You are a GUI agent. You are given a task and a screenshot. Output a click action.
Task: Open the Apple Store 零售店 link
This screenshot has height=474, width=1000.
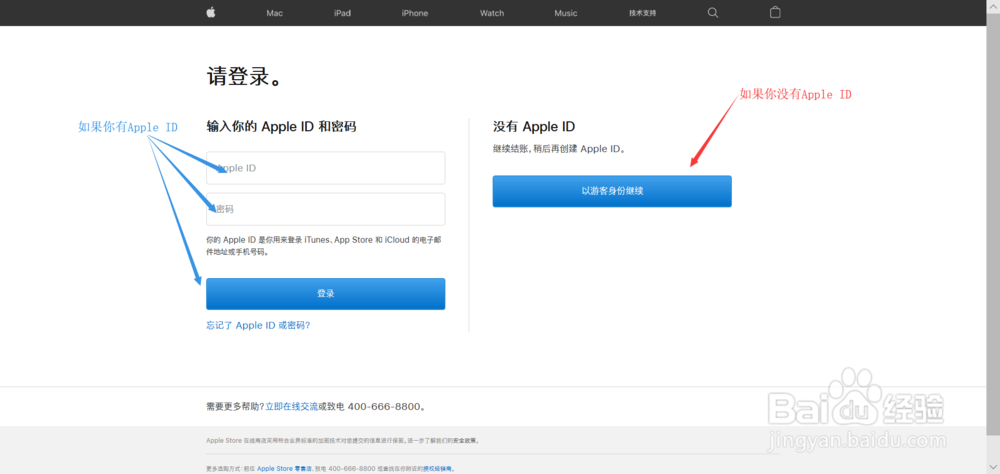point(284,468)
